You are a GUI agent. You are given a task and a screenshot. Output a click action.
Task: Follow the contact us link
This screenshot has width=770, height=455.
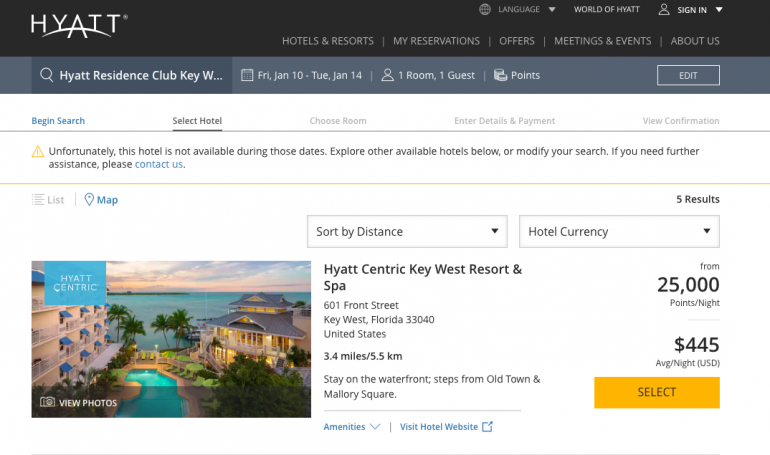coord(159,164)
